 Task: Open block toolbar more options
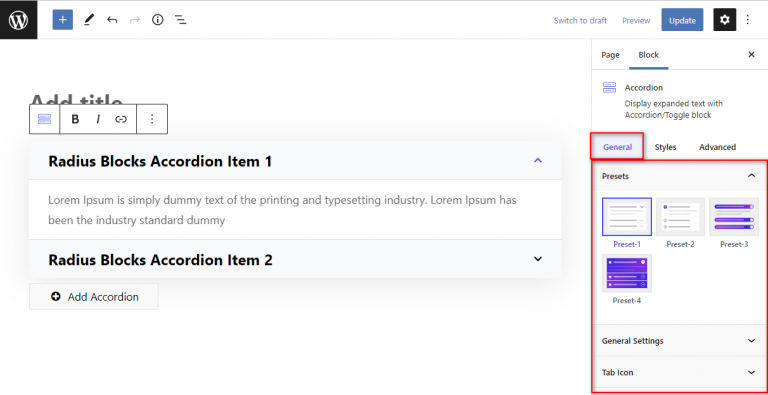tap(152, 119)
